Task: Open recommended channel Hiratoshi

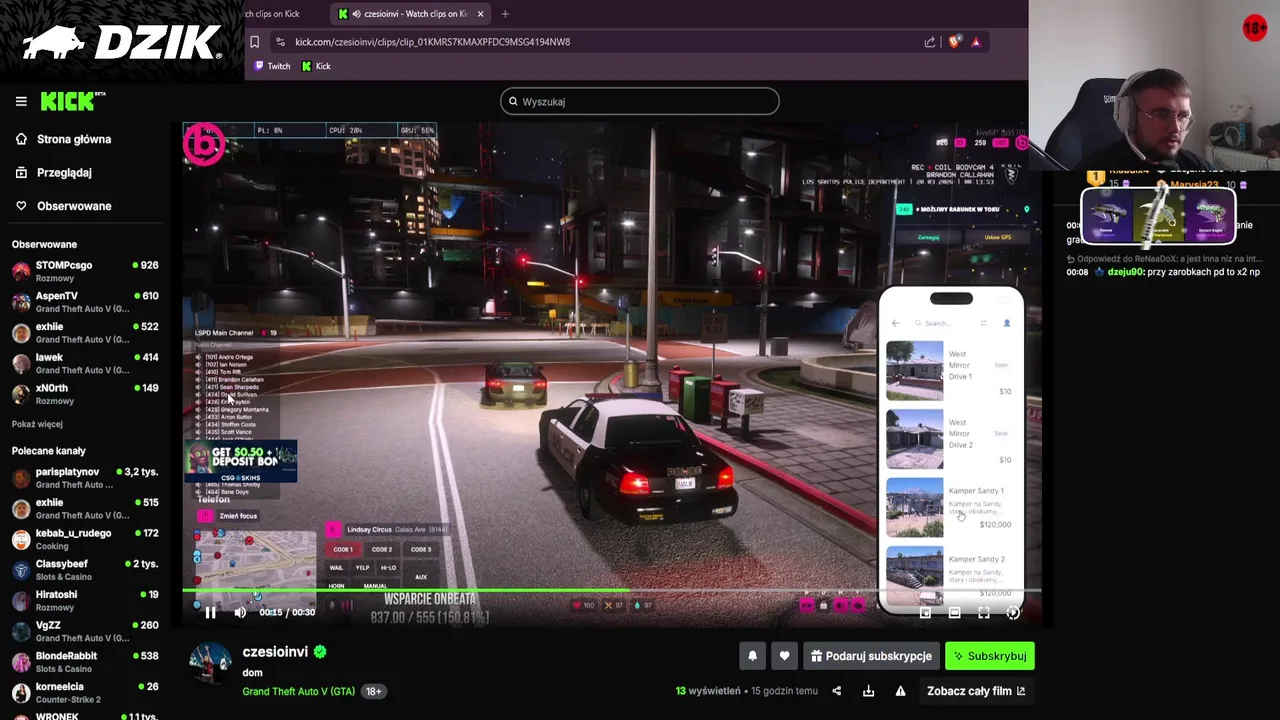Action: [x=85, y=600]
